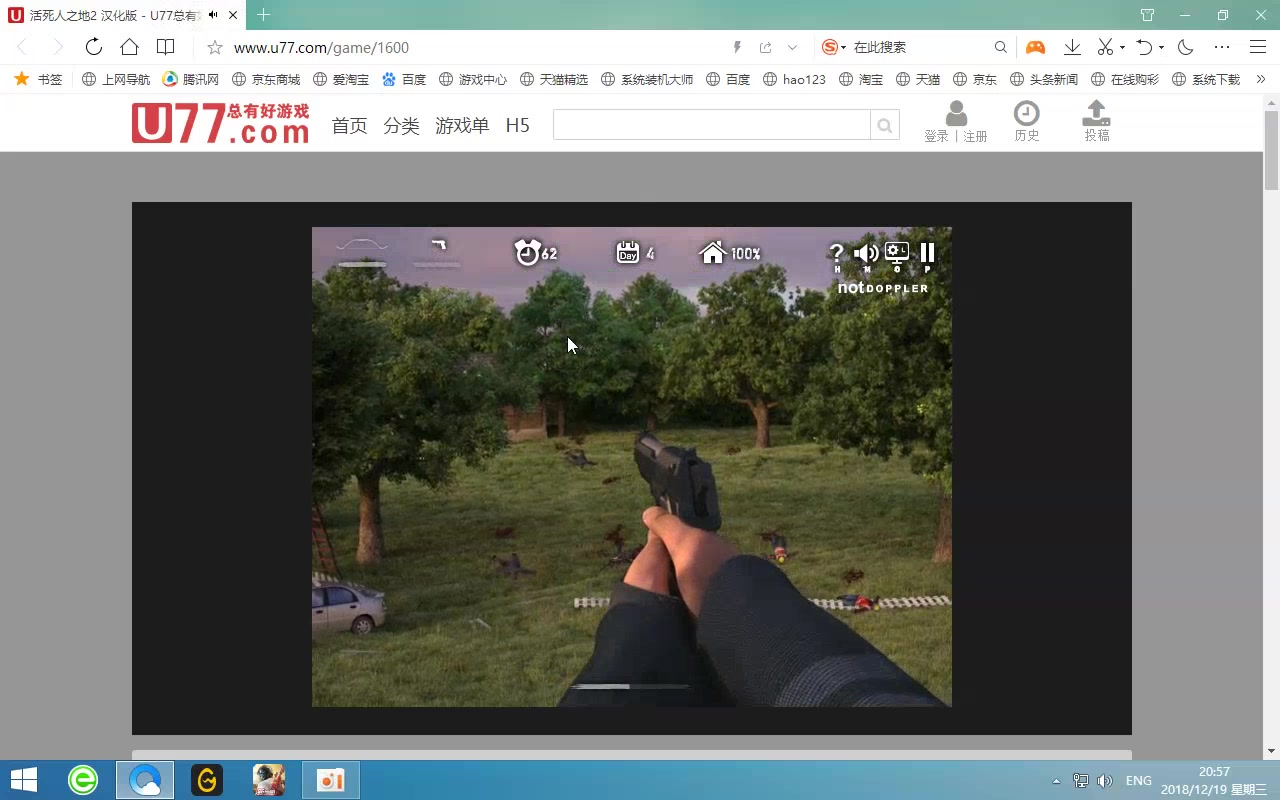This screenshot has width=1280, height=800.
Task: Reload the page with refresh button
Action: [x=93, y=47]
